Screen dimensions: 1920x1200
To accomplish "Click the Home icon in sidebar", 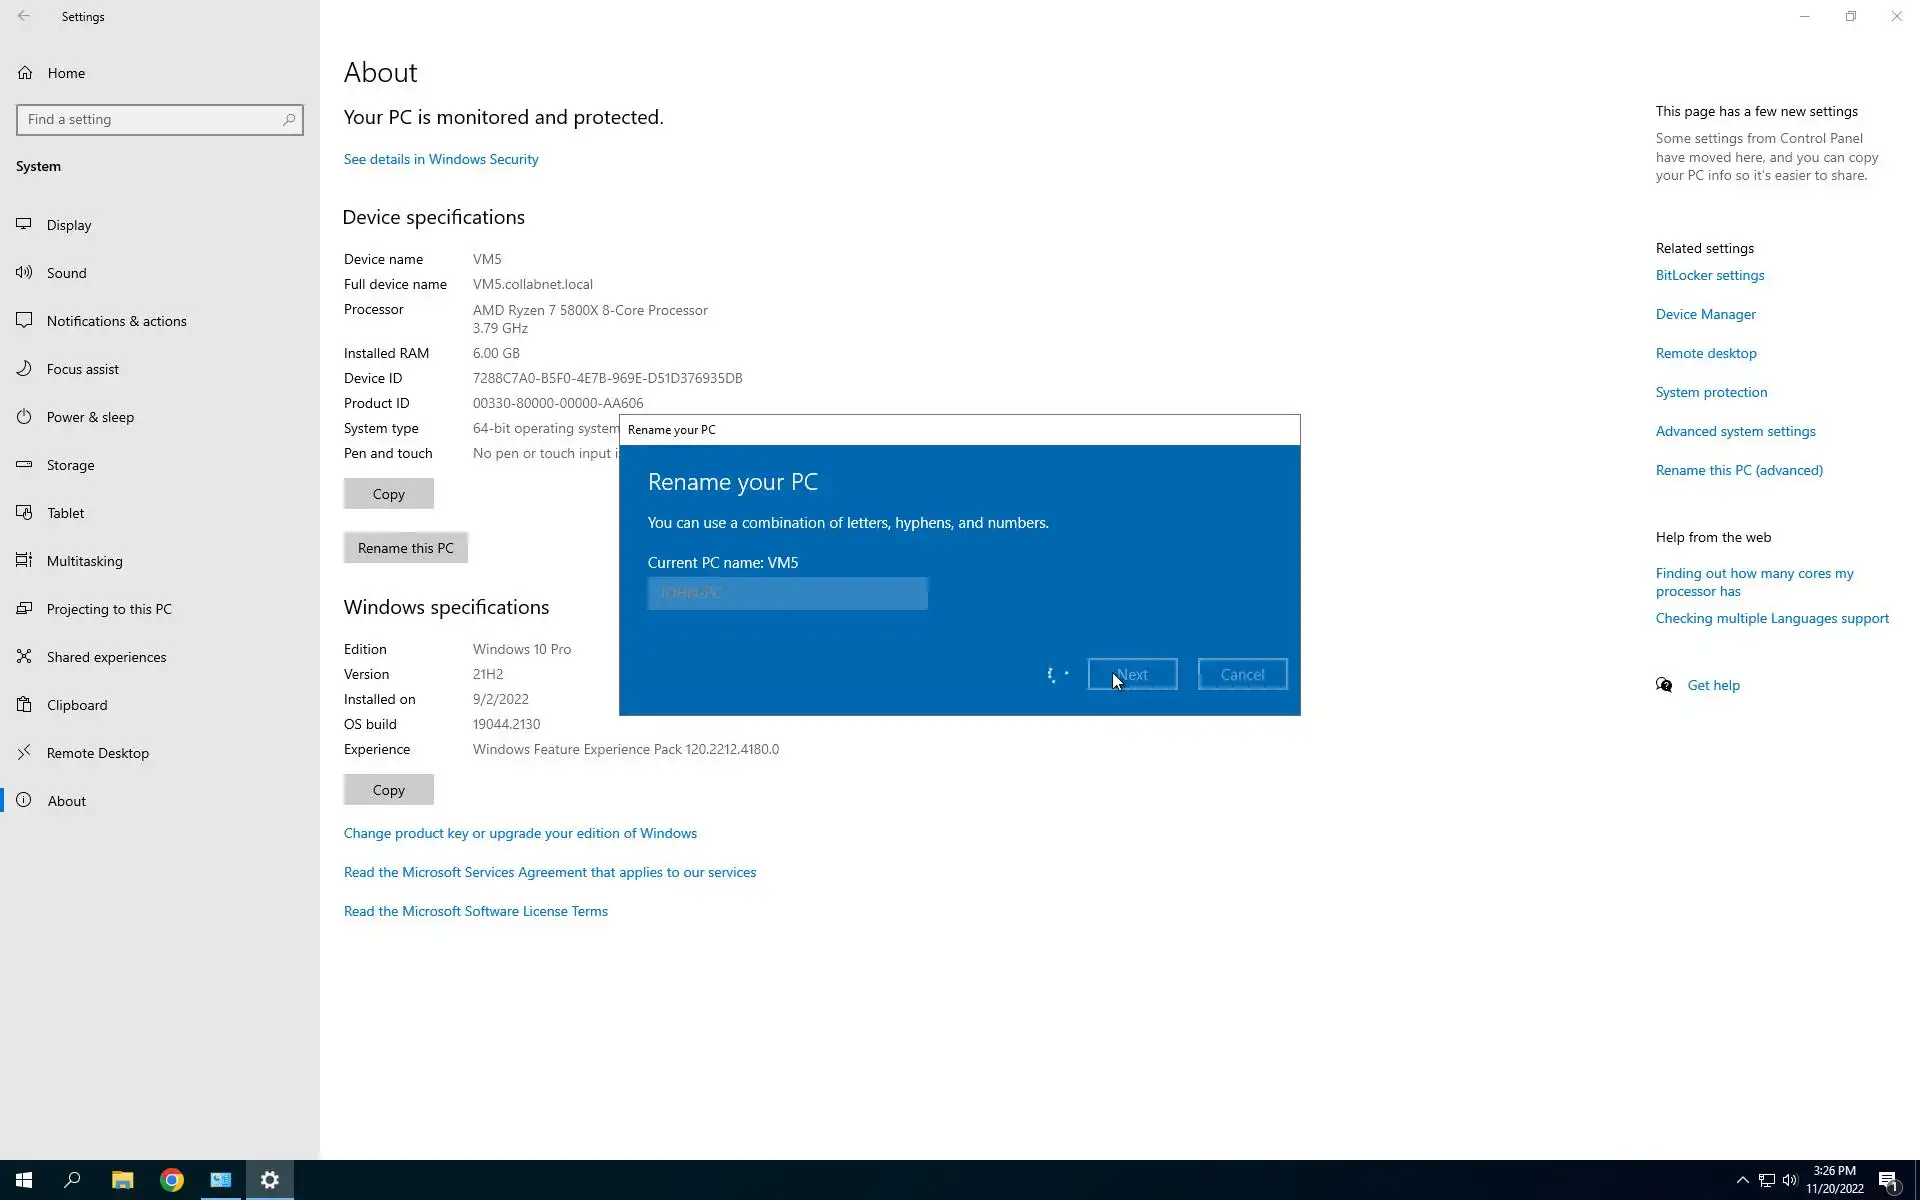I will 25,73.
